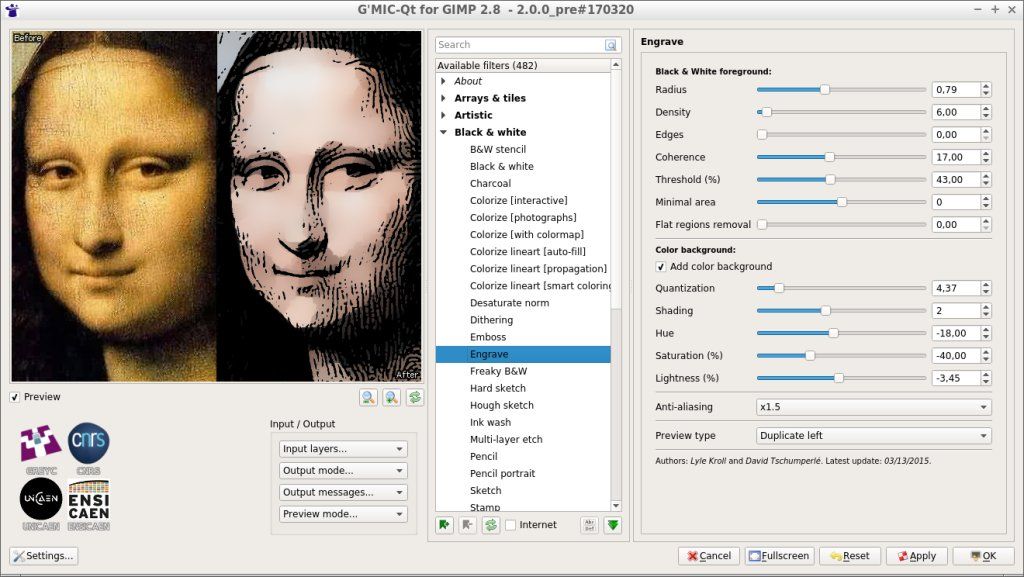Maximize the G'MIC-Qt window
The image size is (1024, 577).
pyautogui.click(x=995, y=9)
